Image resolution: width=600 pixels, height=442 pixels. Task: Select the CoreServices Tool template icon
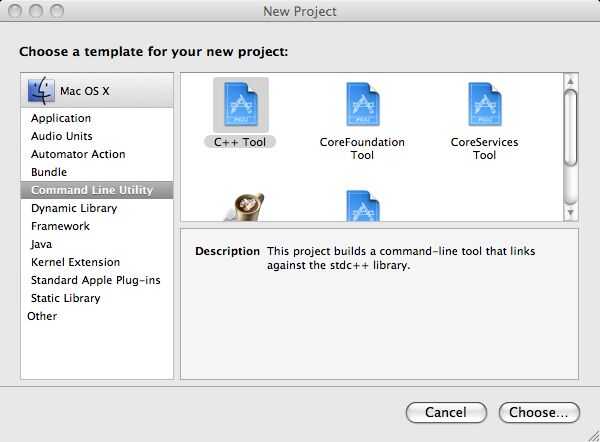coord(484,105)
